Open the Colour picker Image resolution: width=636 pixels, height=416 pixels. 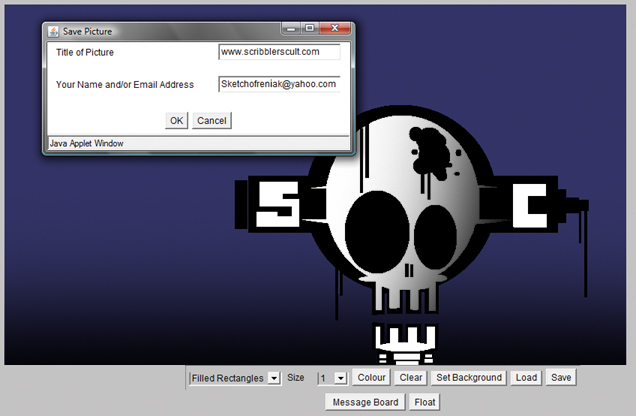(372, 378)
